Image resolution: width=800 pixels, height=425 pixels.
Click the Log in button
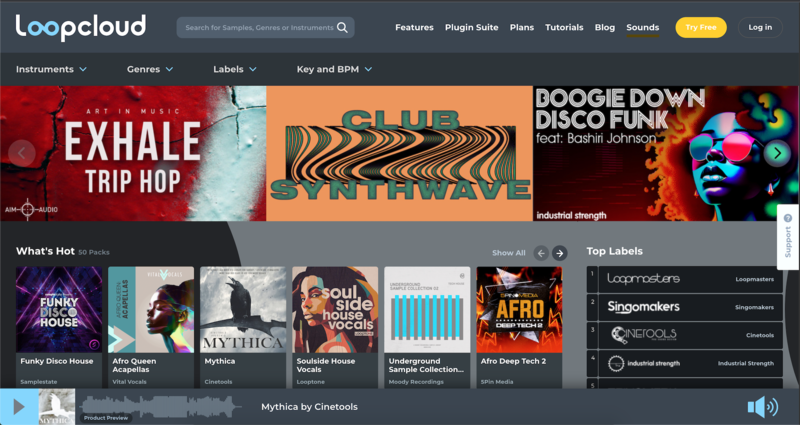coord(760,27)
